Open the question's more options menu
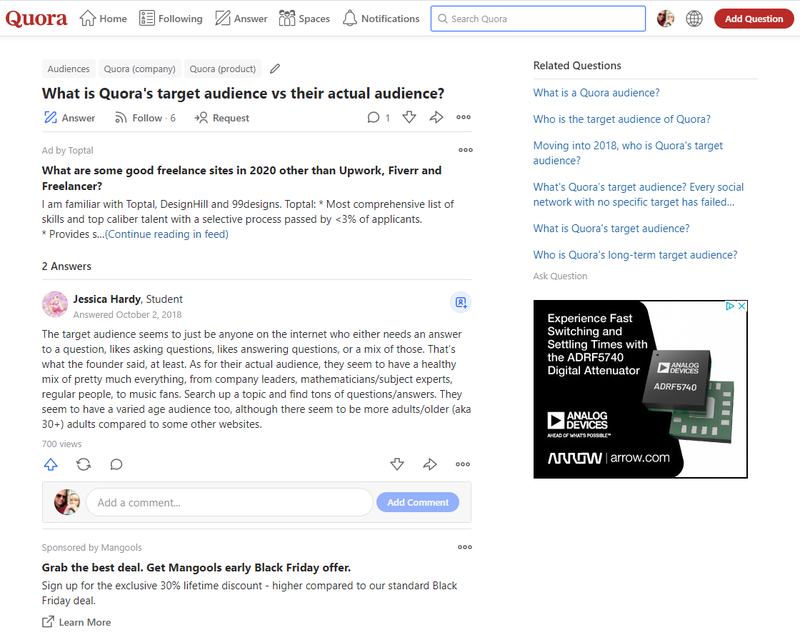The height and width of the screenshot is (640, 800). pos(463,117)
